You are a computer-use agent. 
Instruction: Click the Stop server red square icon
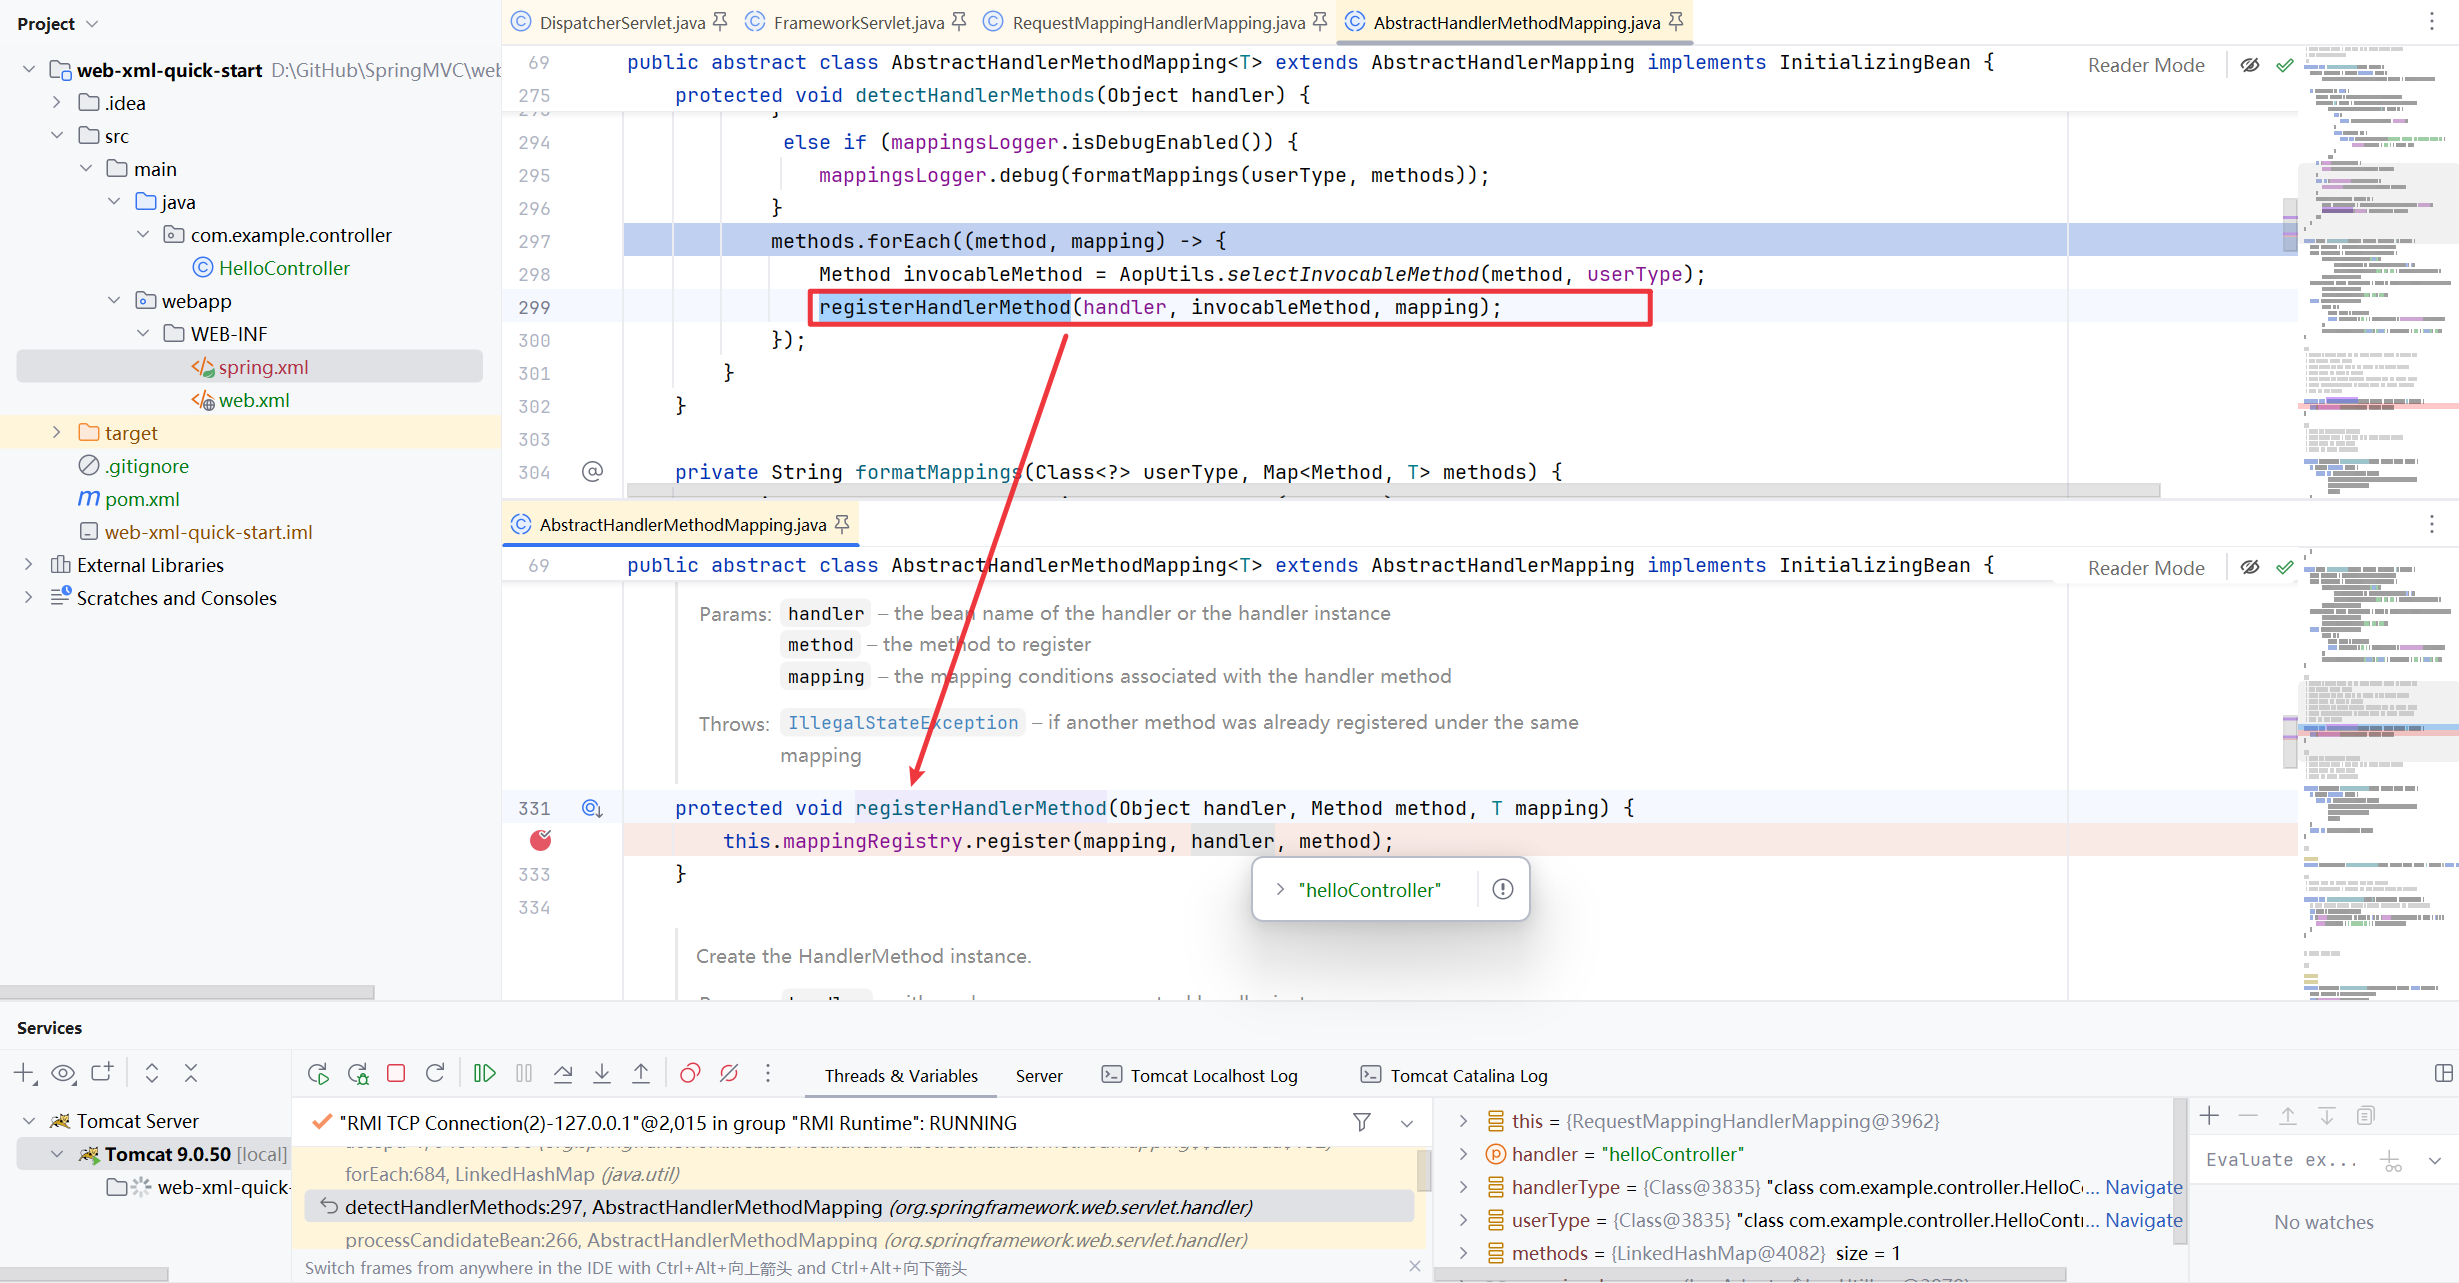click(x=396, y=1073)
